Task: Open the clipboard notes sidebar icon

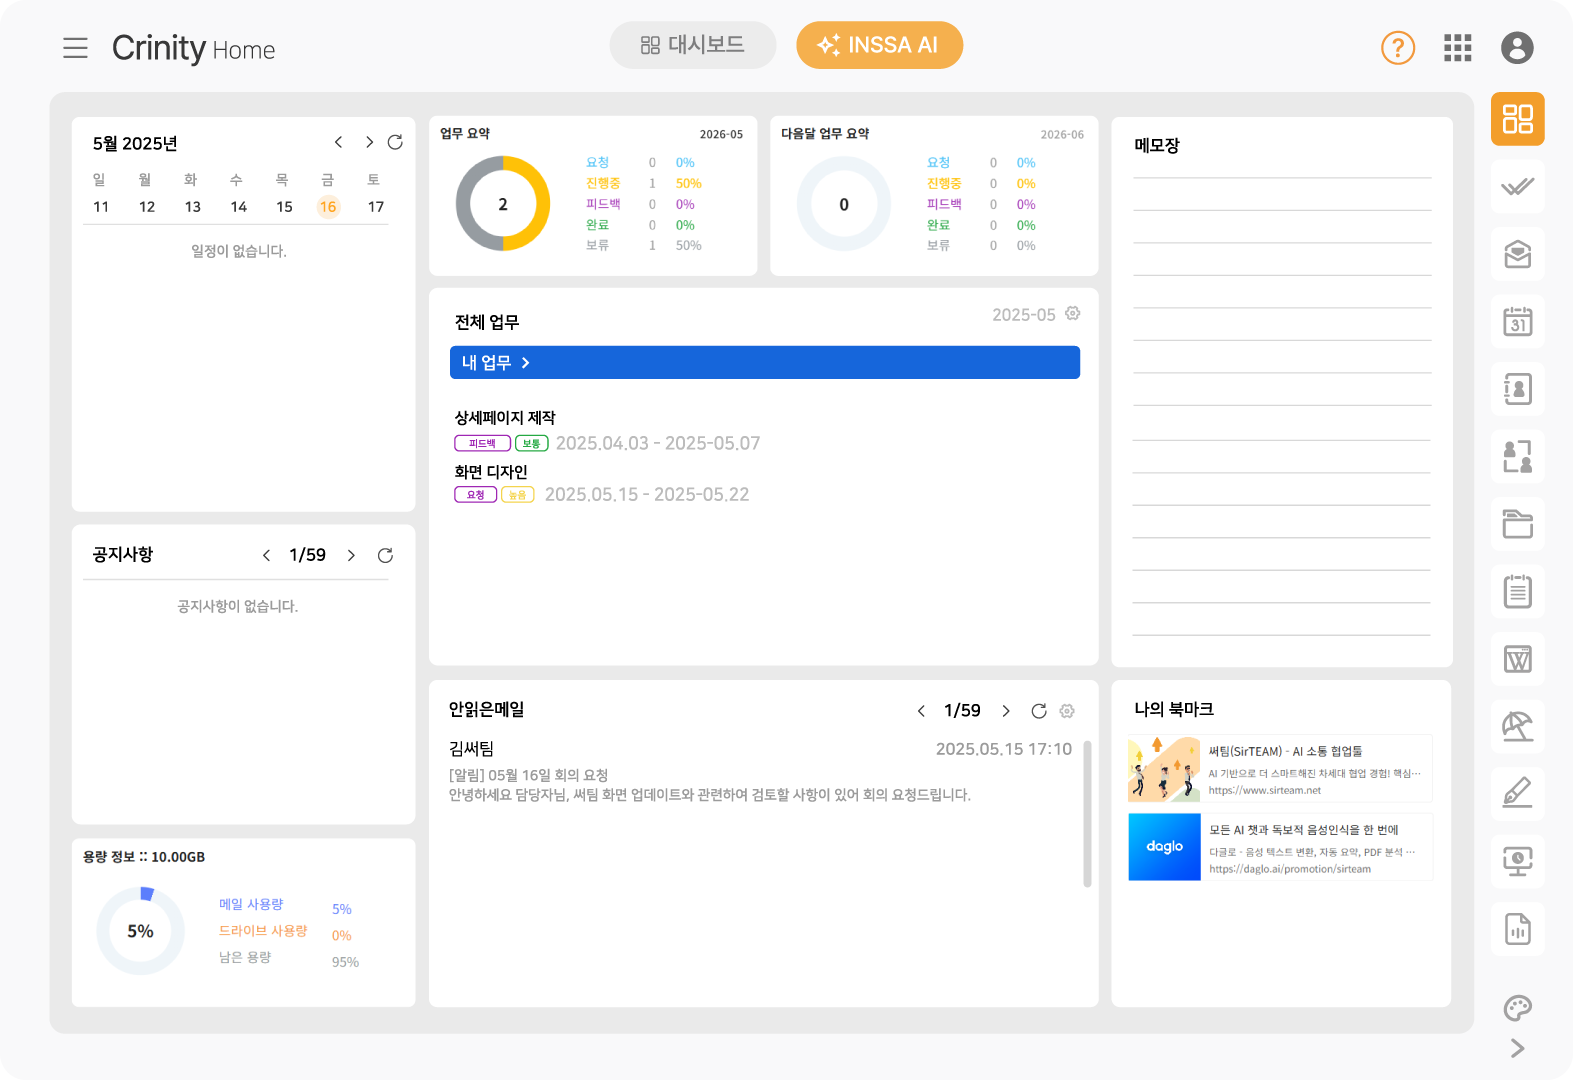Action: [x=1517, y=591]
